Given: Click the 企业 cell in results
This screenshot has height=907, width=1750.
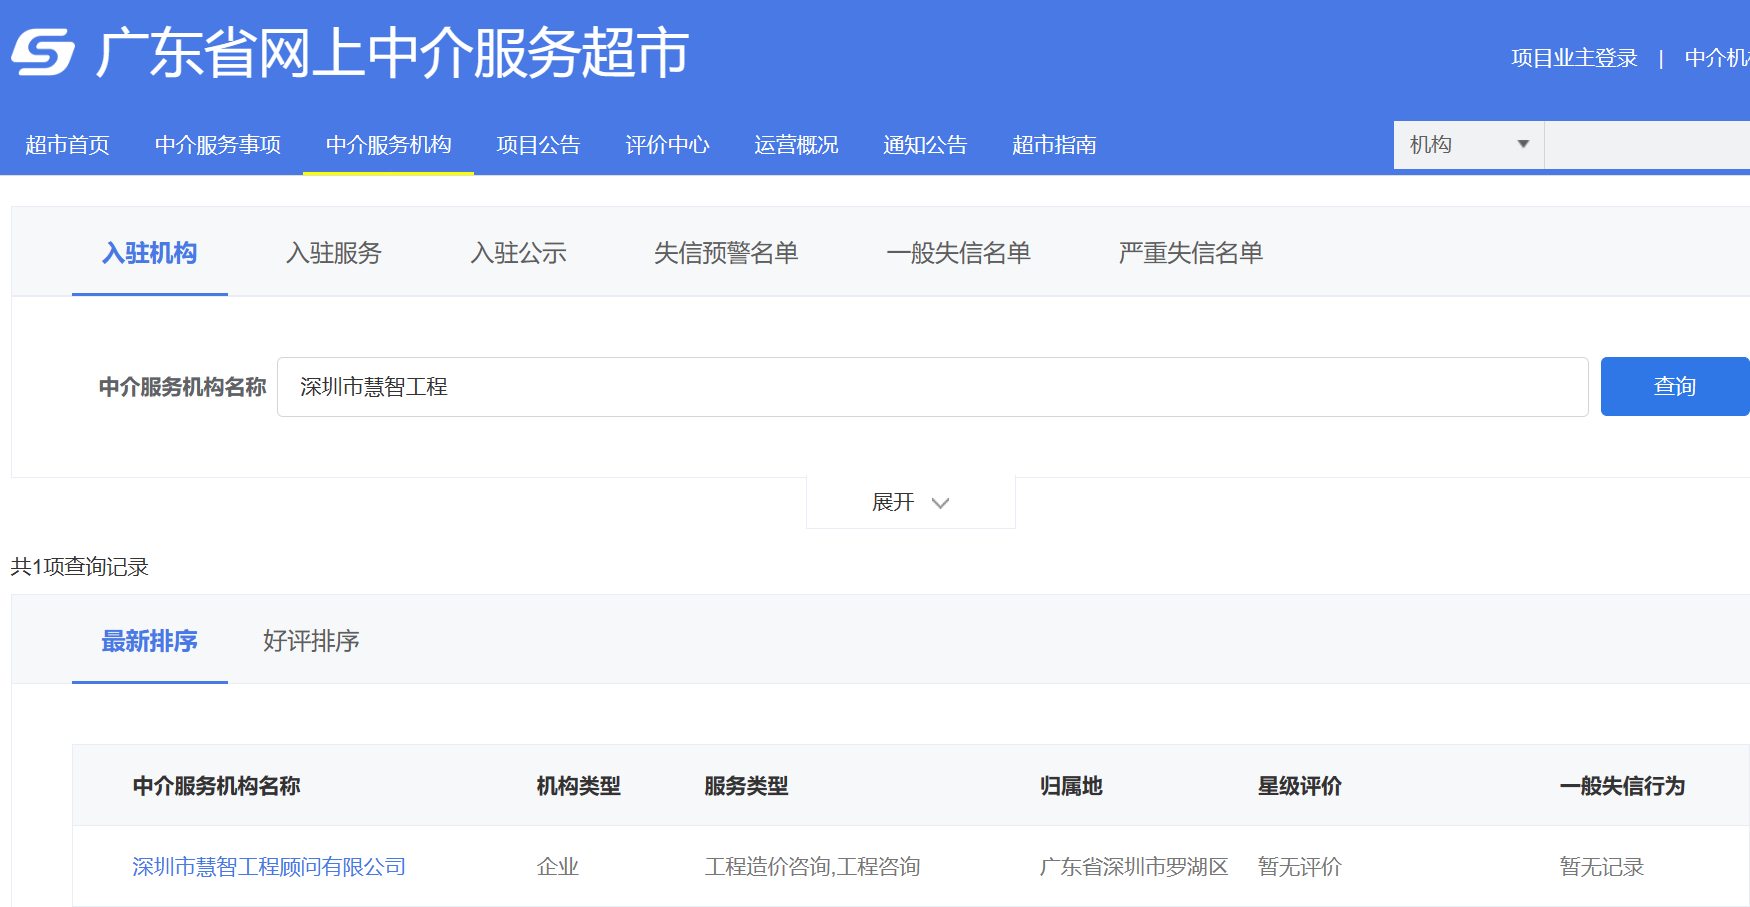Looking at the screenshot, I should 558,867.
